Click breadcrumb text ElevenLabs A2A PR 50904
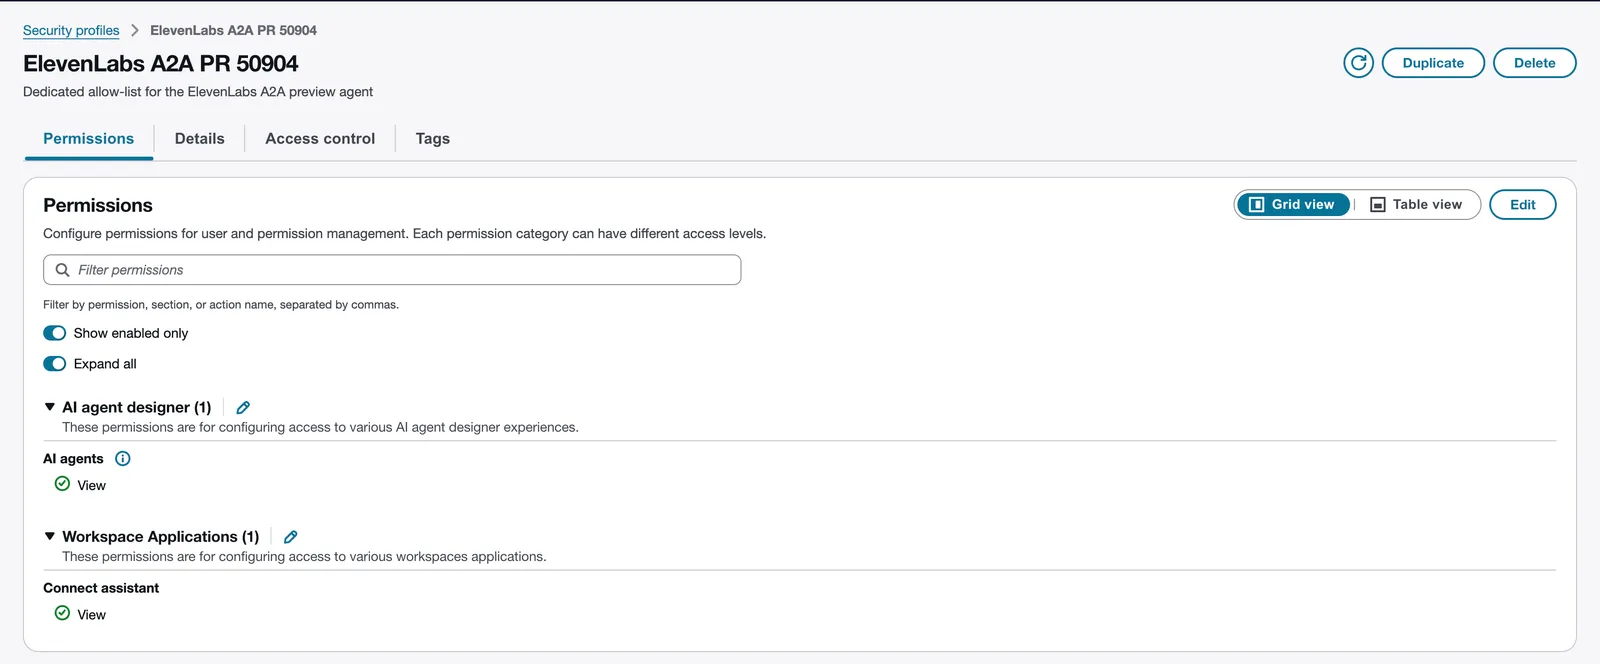This screenshot has width=1600, height=664. point(233,30)
